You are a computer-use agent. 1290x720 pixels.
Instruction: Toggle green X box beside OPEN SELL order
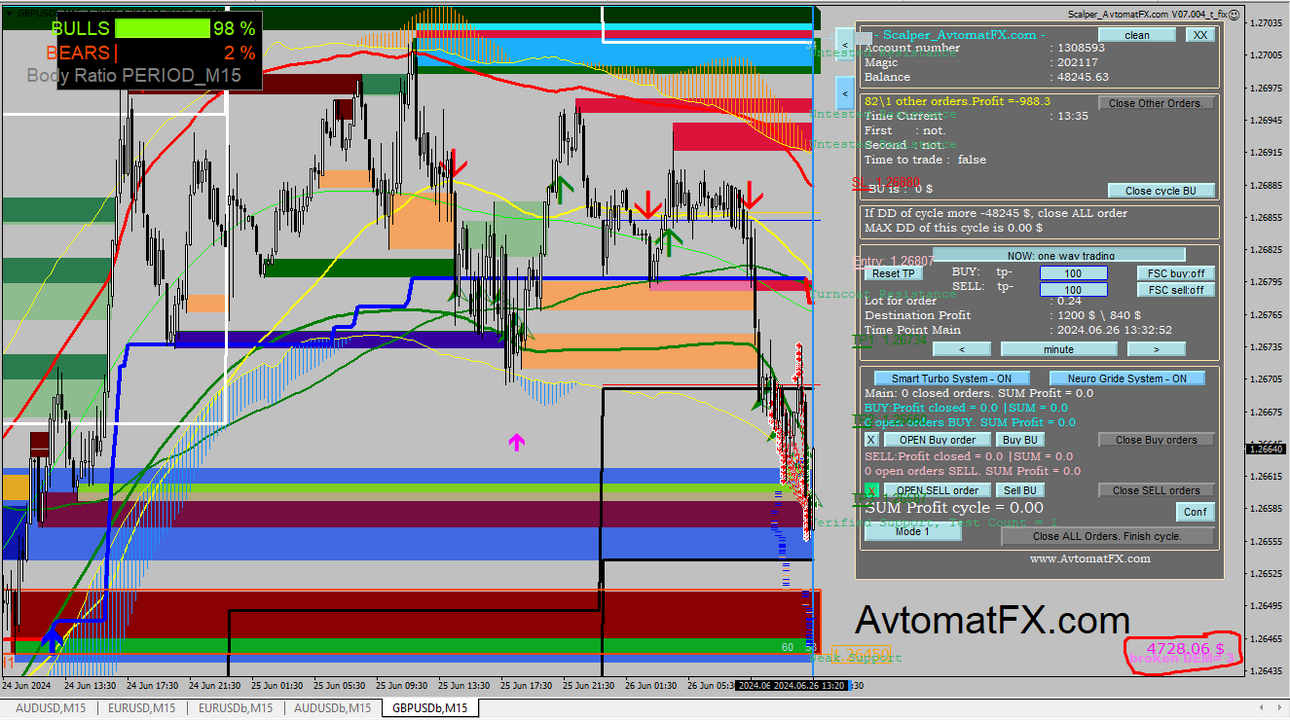pos(872,490)
